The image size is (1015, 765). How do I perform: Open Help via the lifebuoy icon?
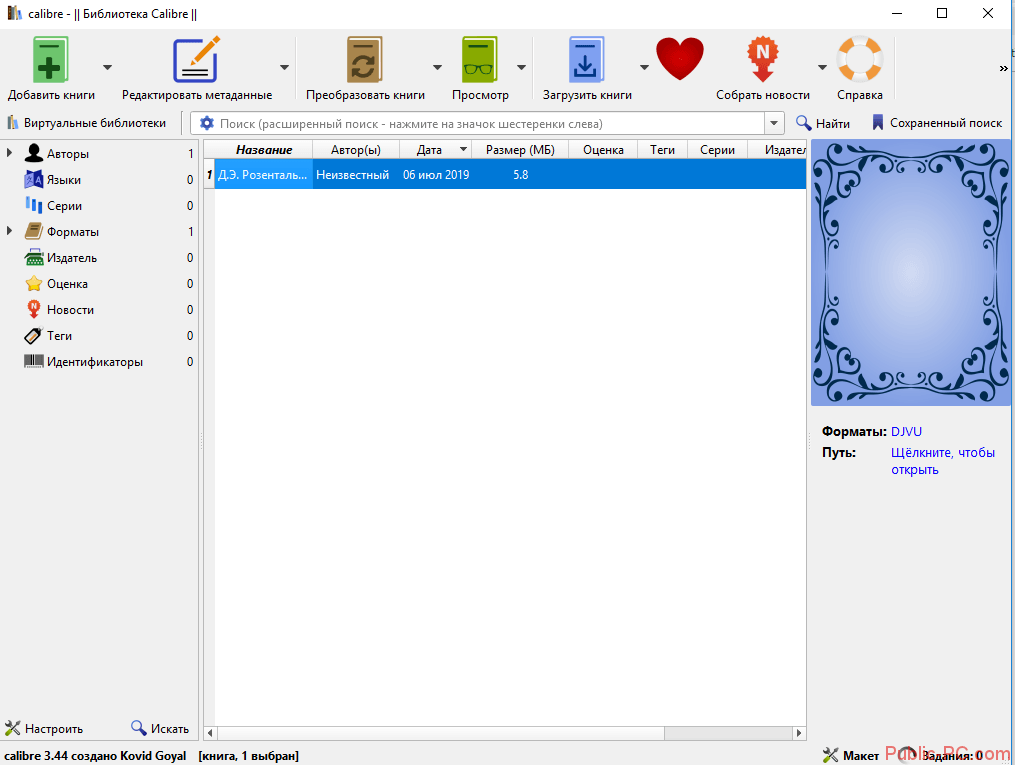(x=859, y=61)
